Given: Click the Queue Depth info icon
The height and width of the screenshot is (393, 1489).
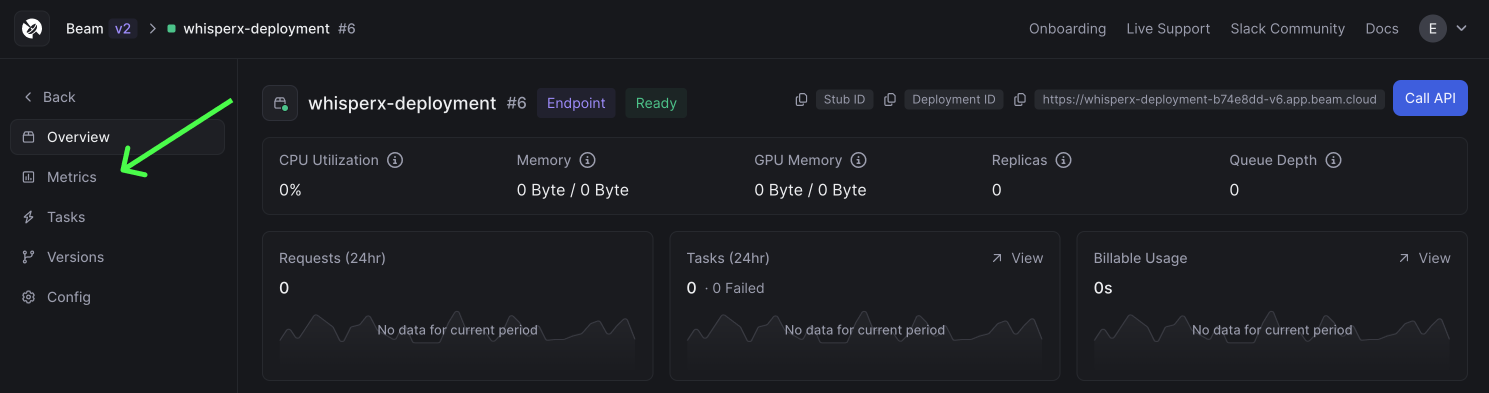Looking at the screenshot, I should 1333,160.
